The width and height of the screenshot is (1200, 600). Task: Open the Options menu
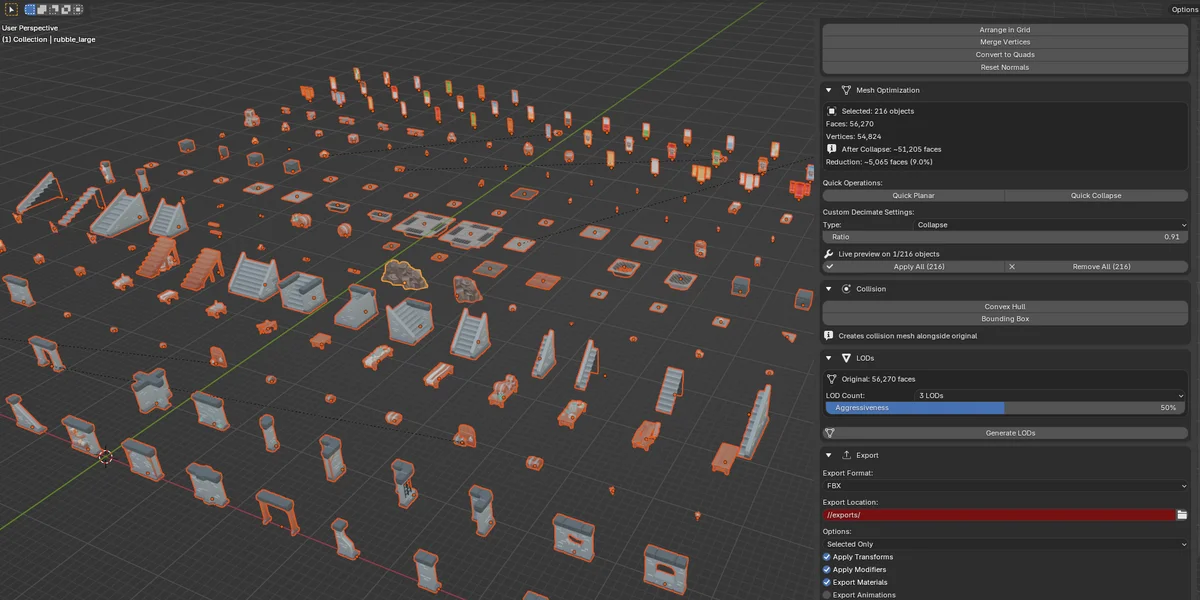tap(1183, 8)
